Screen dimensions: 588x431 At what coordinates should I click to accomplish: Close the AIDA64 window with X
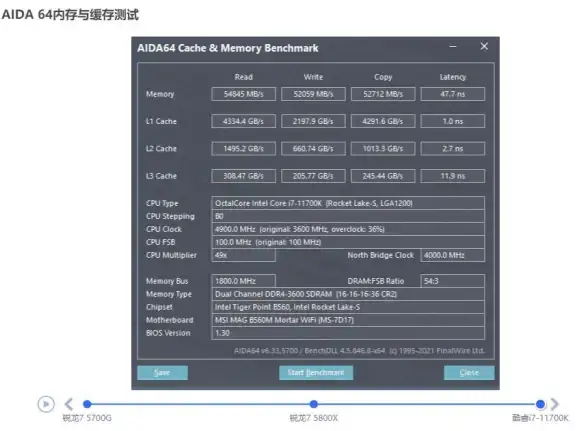(484, 46)
